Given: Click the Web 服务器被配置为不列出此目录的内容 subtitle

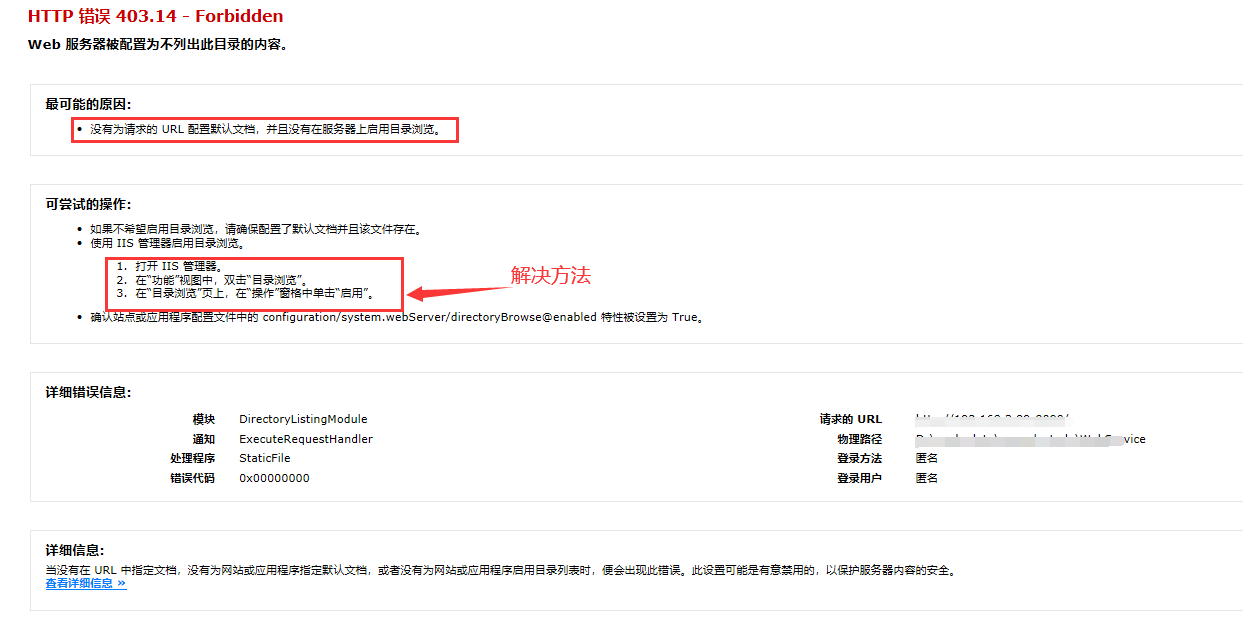Looking at the screenshot, I should 155,44.
